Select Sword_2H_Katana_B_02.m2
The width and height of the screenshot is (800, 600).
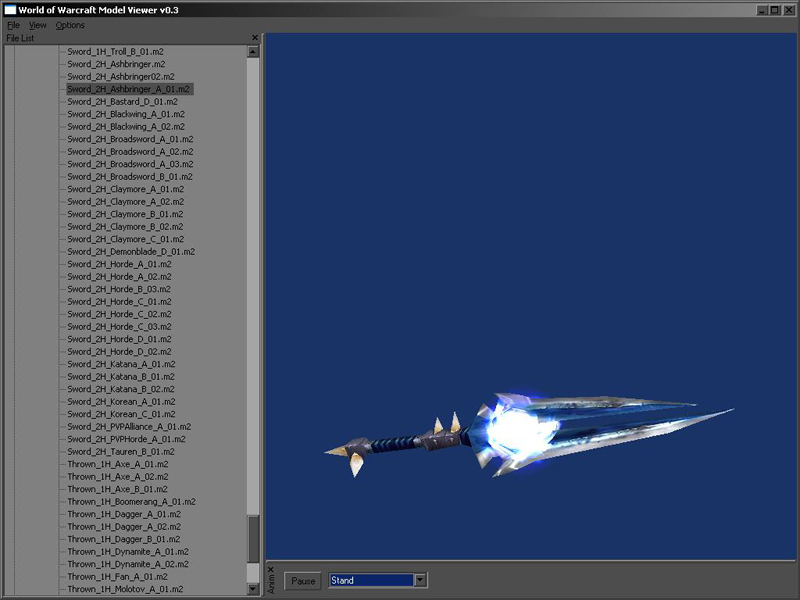pos(121,389)
